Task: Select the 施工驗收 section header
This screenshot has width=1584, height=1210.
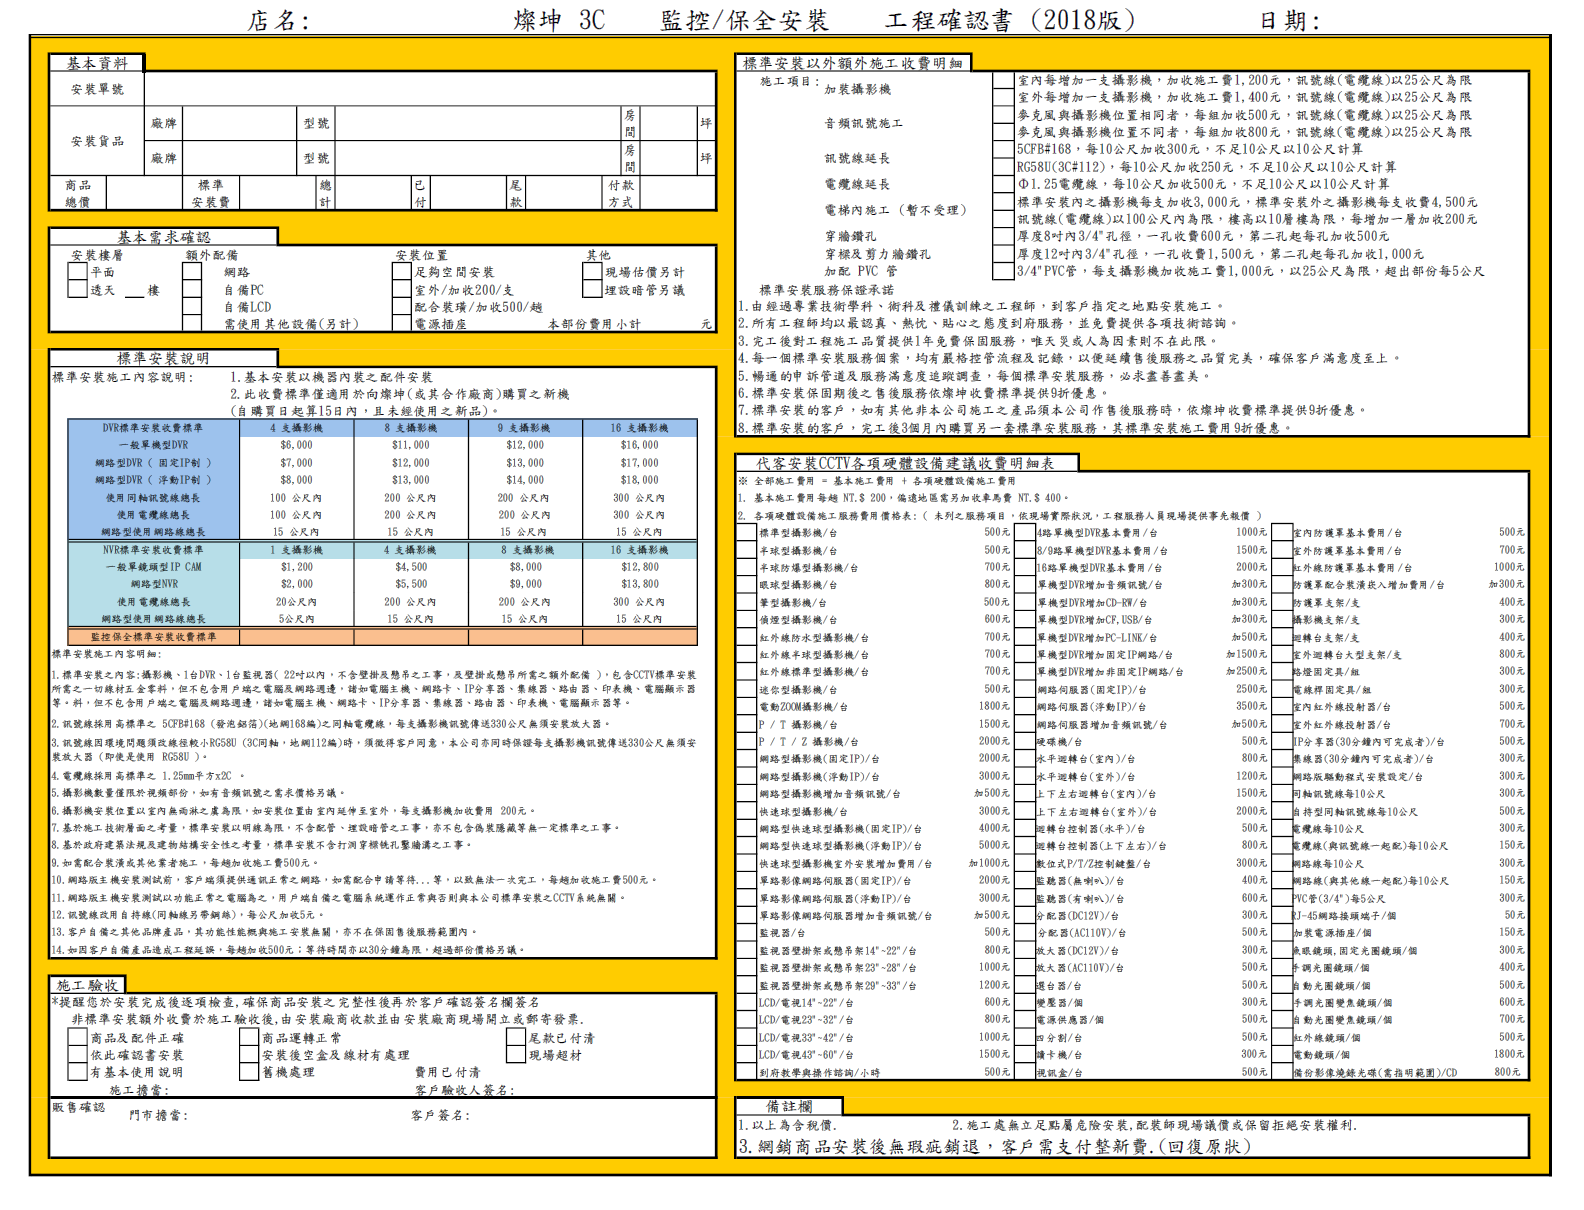Action: click(x=88, y=985)
